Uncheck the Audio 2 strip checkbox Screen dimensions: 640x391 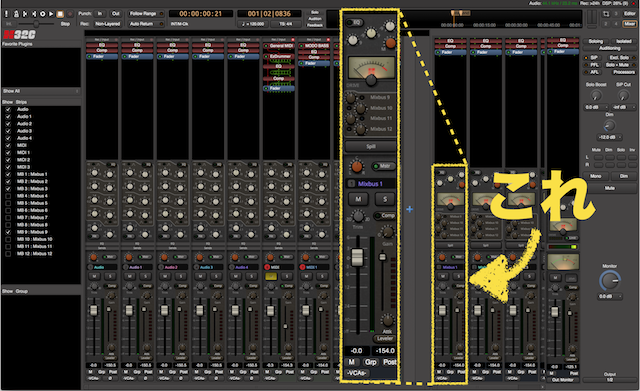tap(8, 124)
